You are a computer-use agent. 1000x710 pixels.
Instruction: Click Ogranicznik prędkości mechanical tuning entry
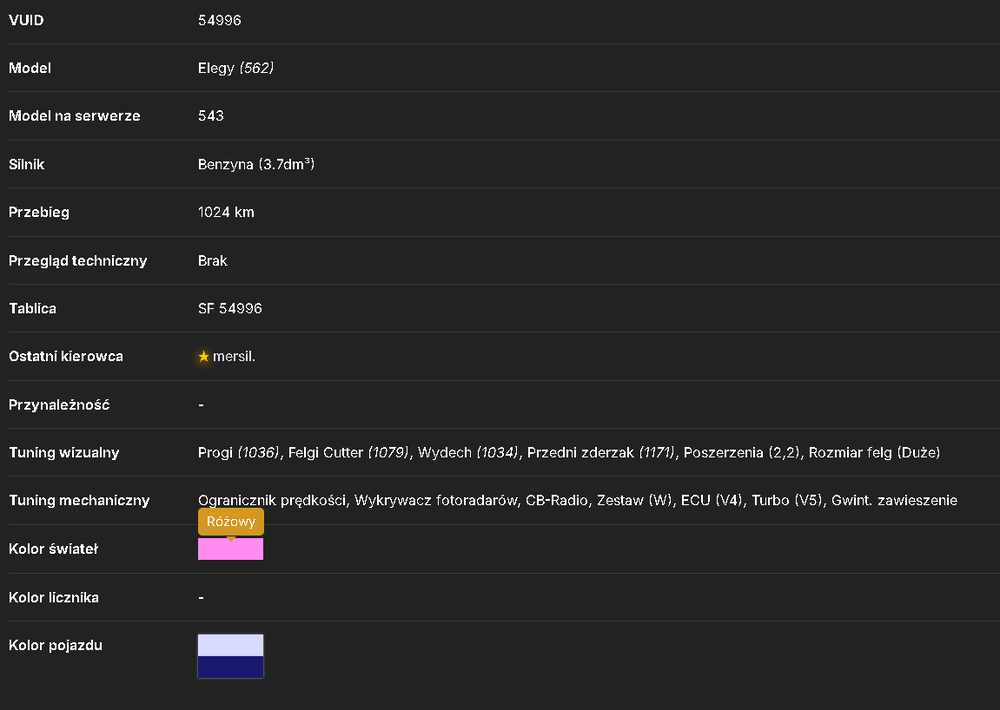pos(272,501)
